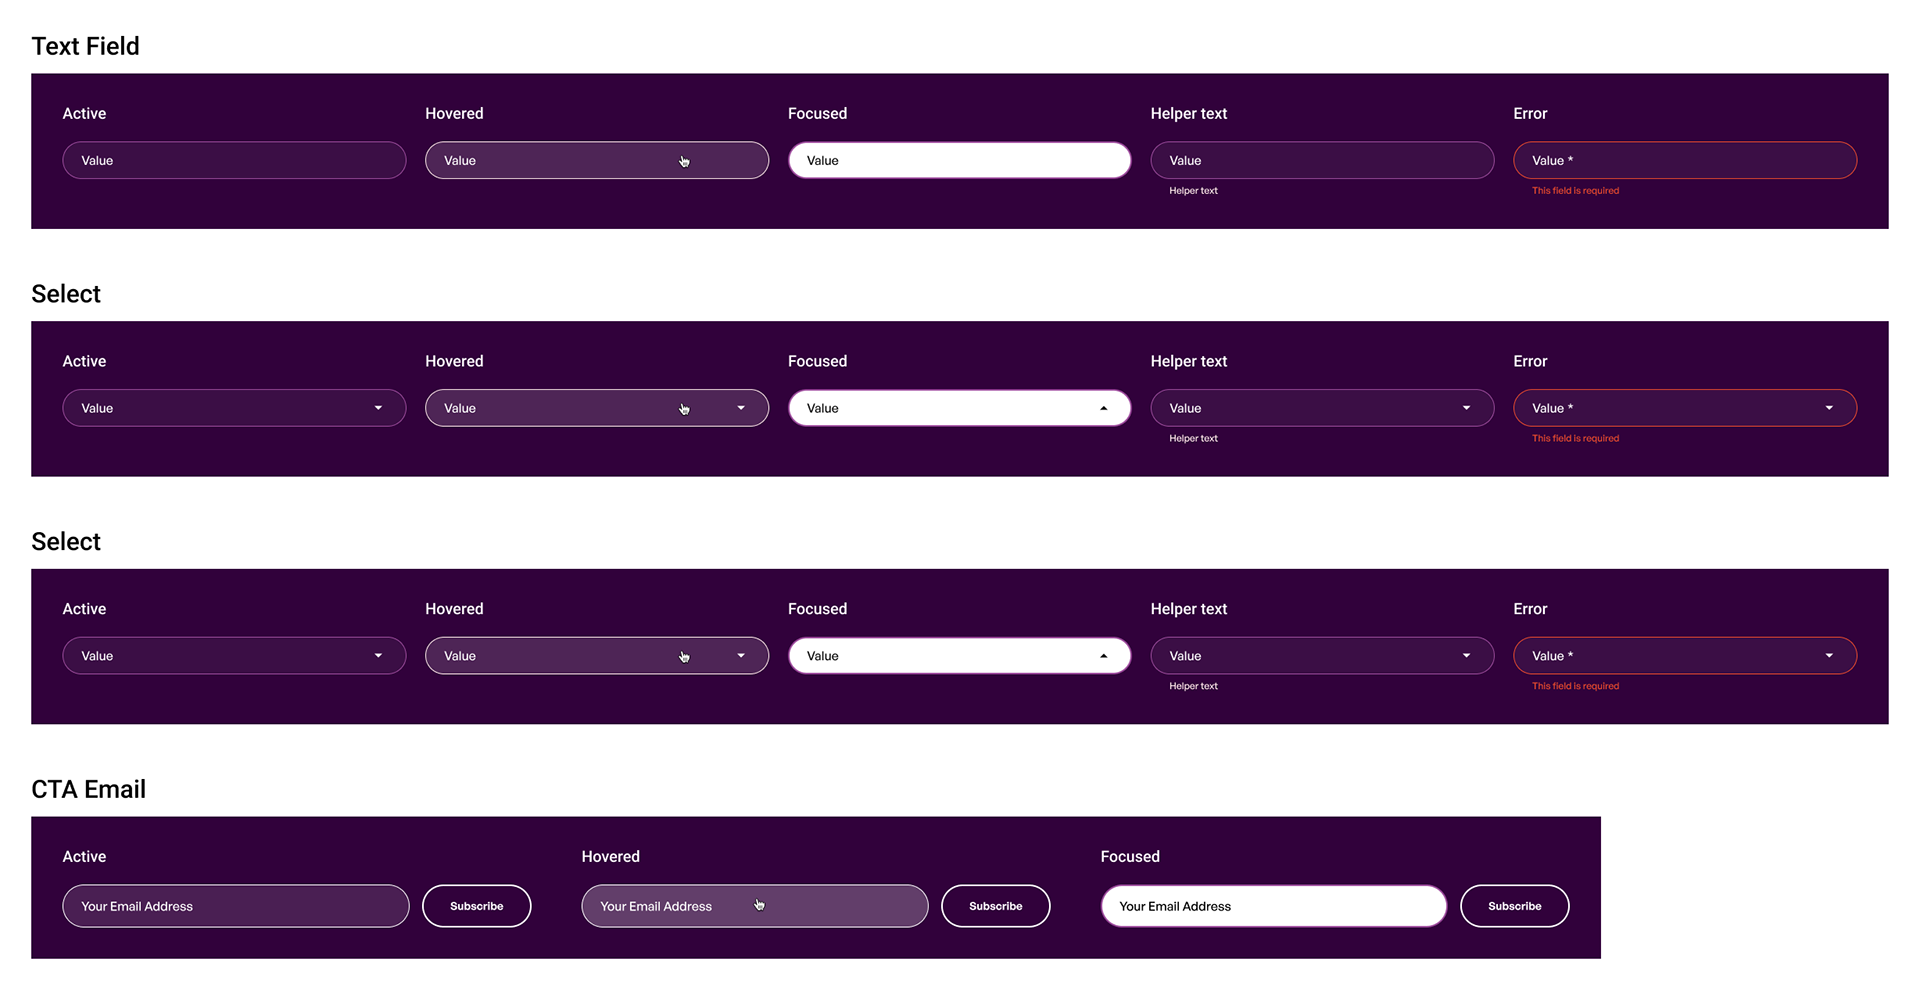
Task: Click Subscribe button next to Focused email field
Action: pyautogui.click(x=1515, y=906)
